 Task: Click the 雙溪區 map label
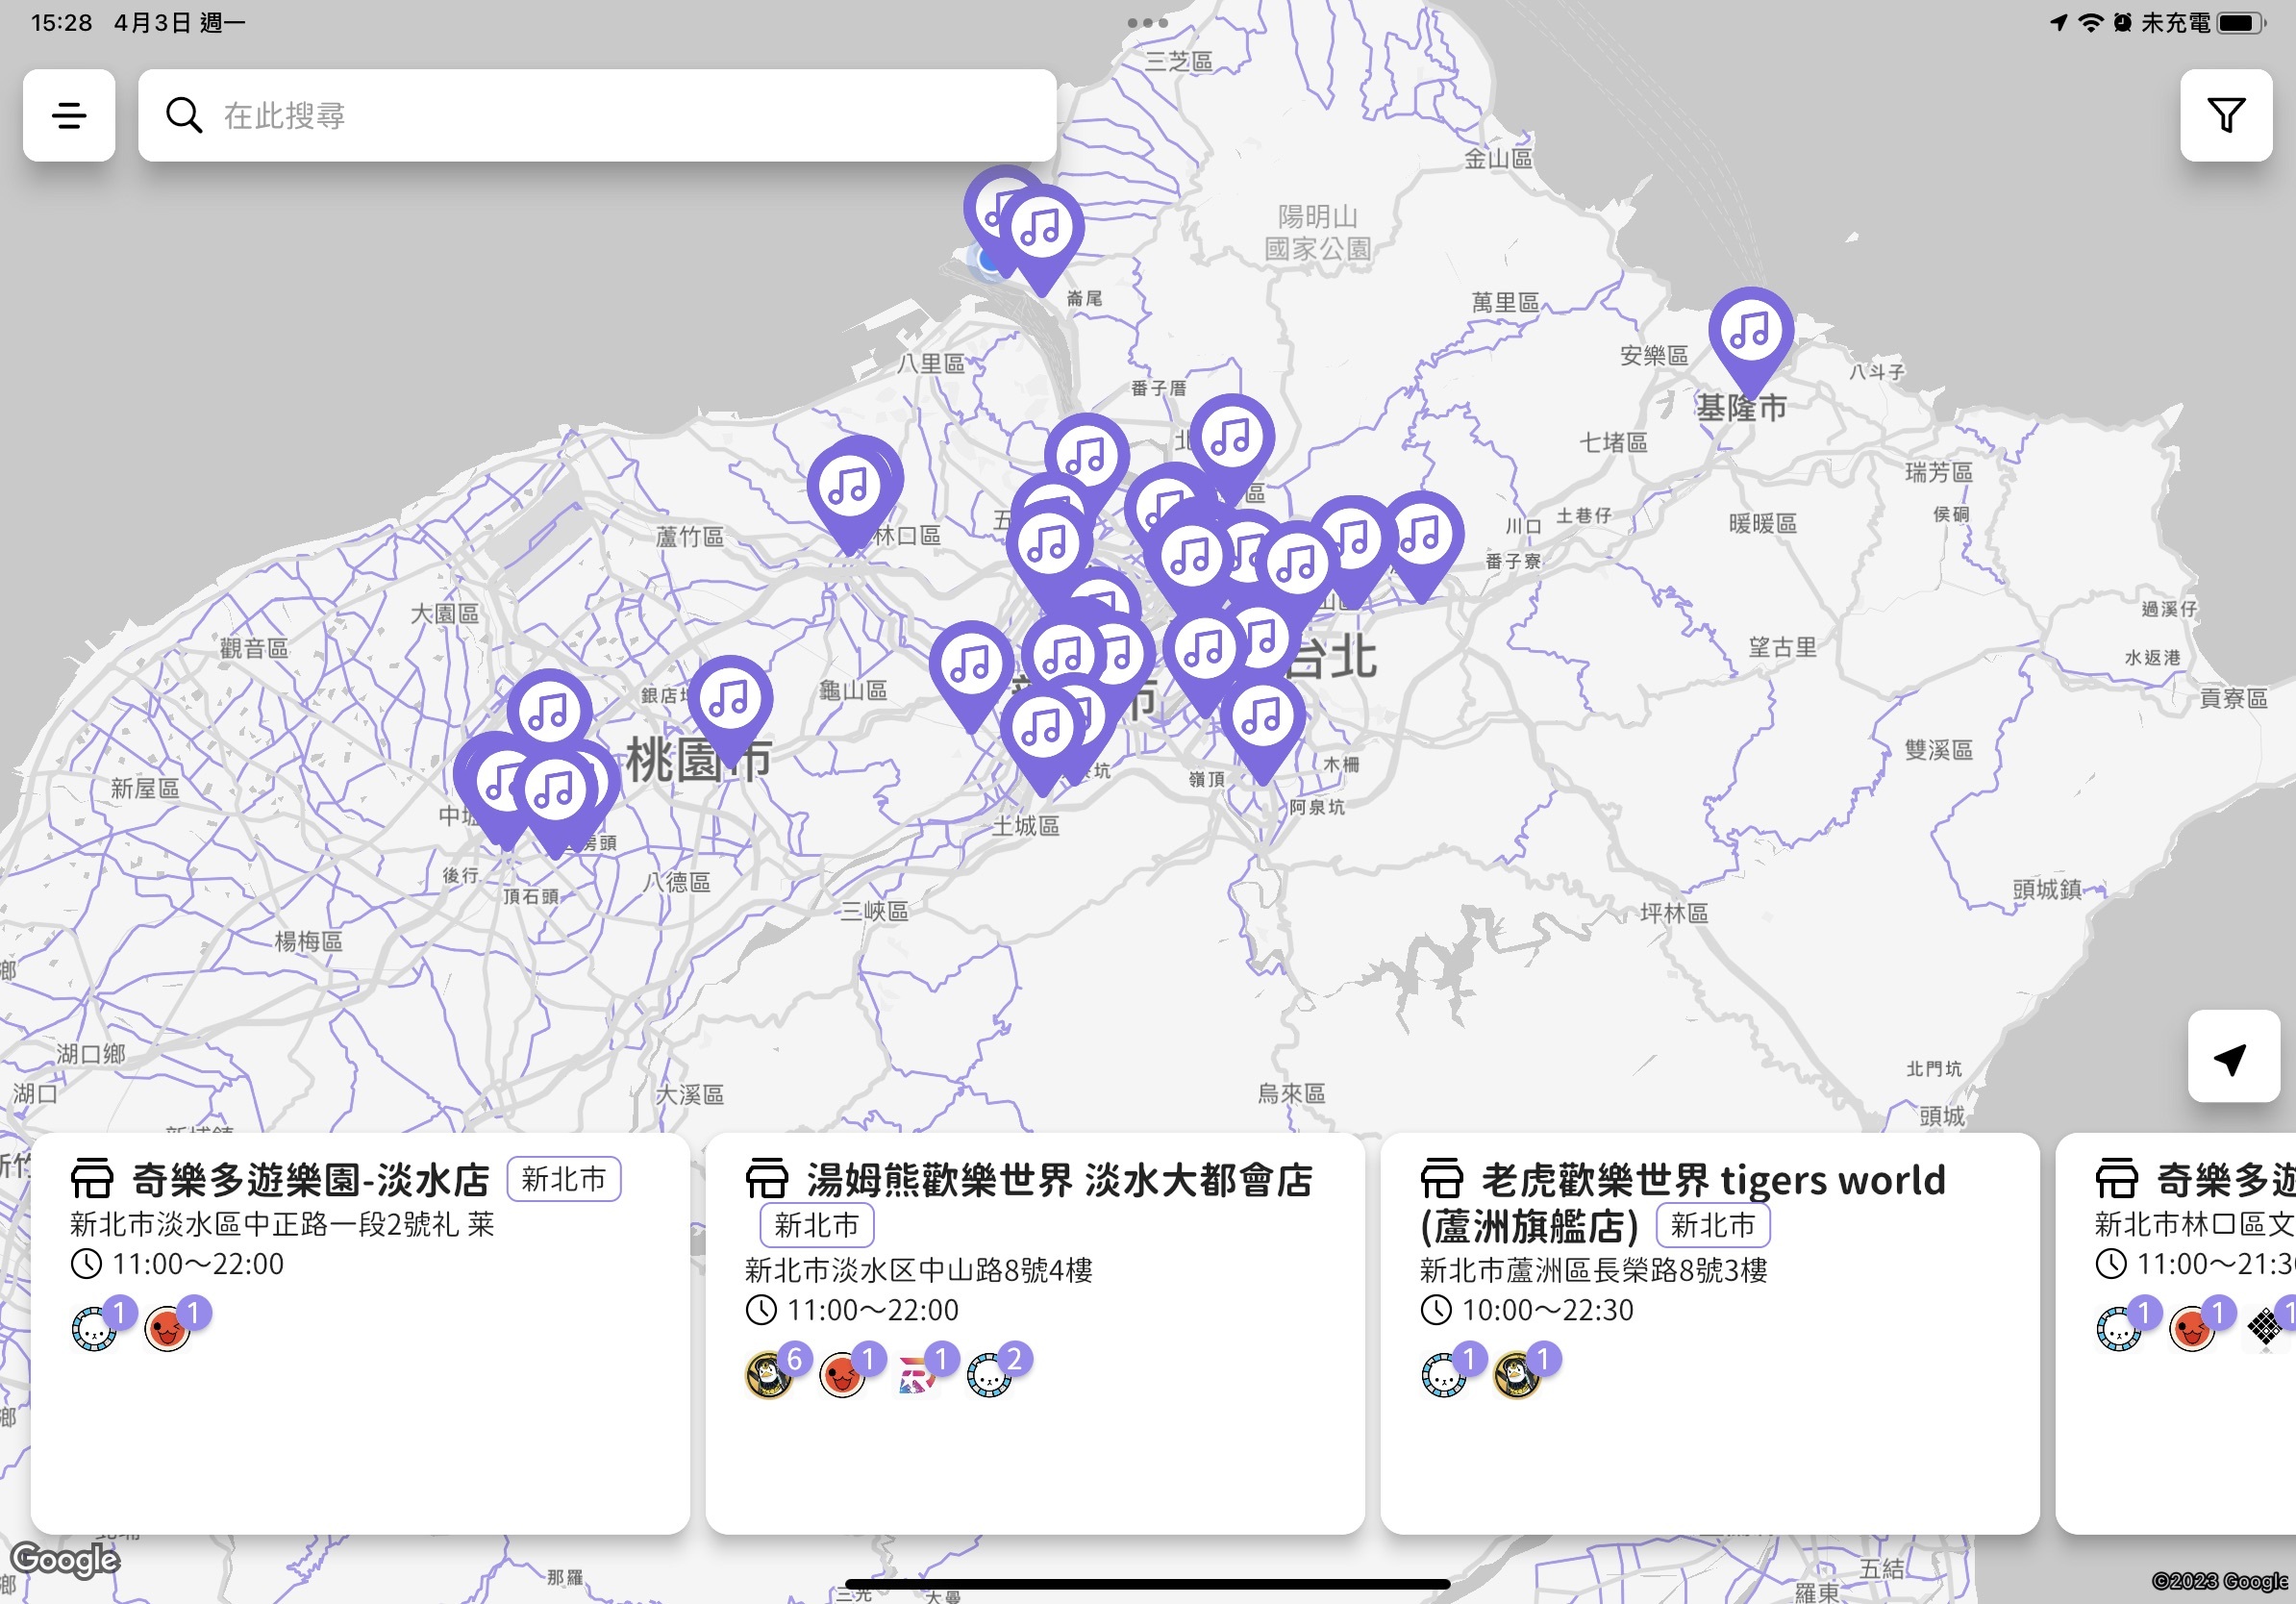(x=1938, y=750)
